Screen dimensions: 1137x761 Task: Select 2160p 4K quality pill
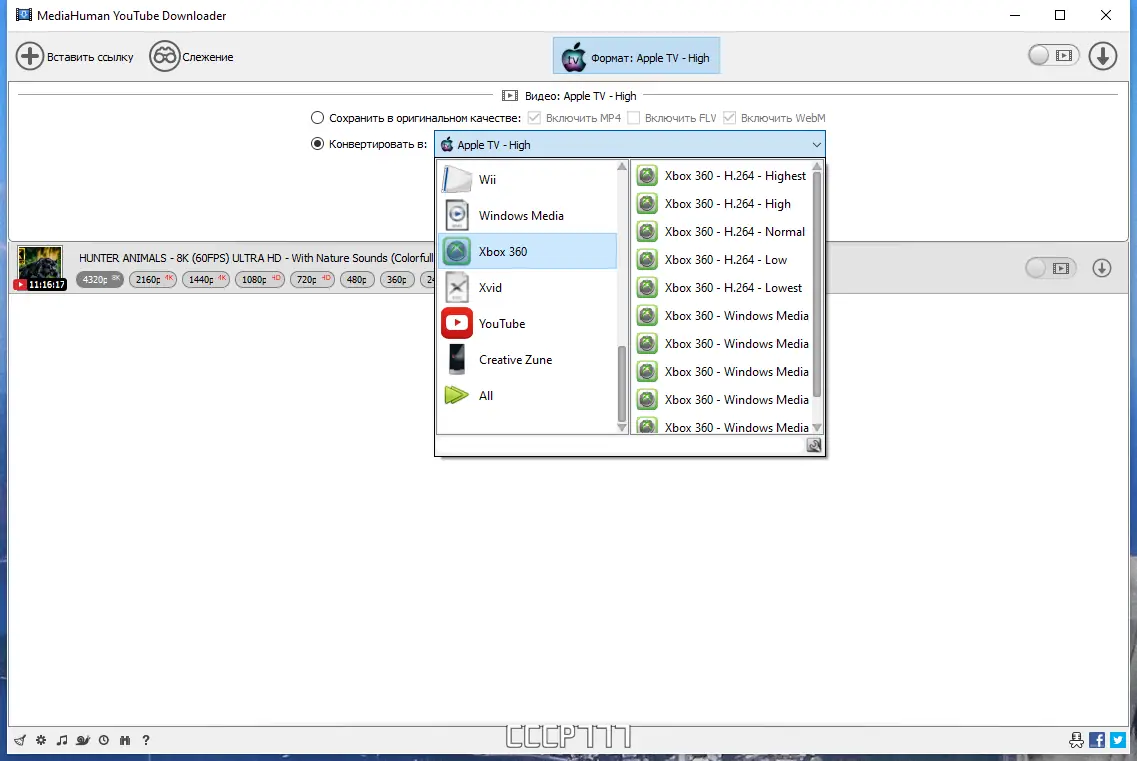click(x=152, y=279)
